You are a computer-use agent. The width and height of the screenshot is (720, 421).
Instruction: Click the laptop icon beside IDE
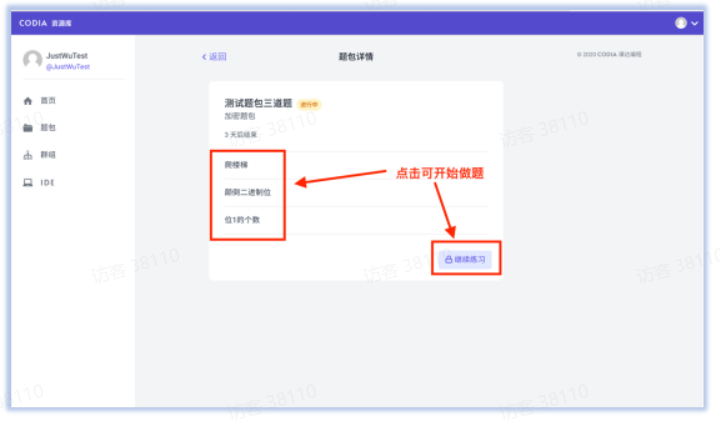[28, 183]
